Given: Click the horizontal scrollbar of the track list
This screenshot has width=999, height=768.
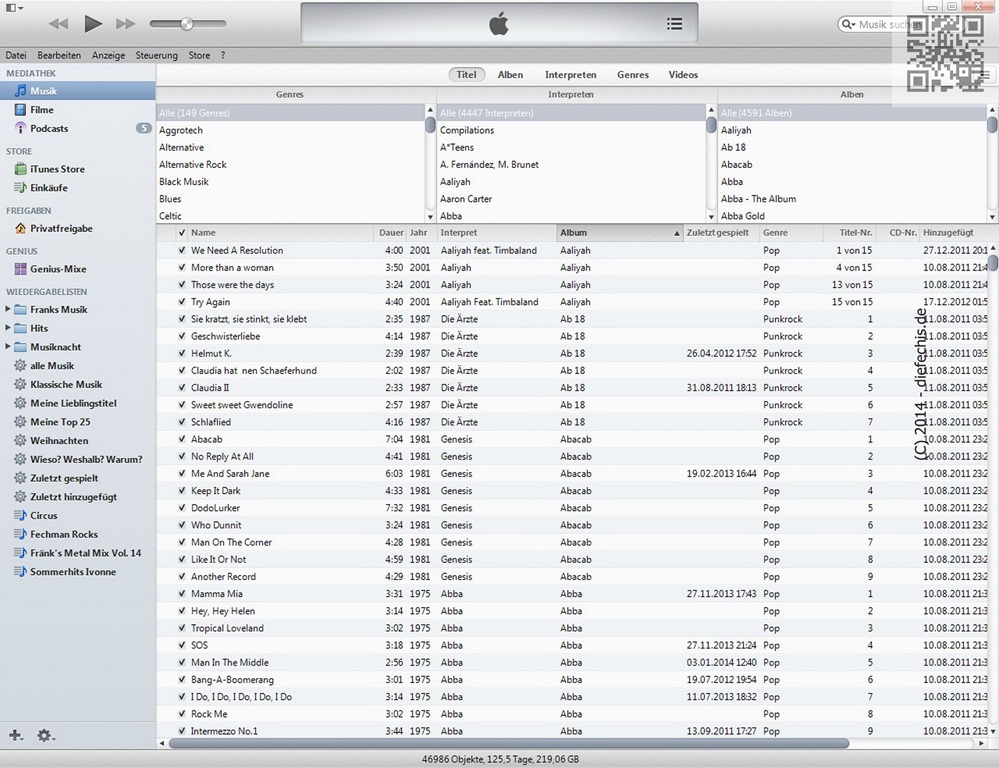Looking at the screenshot, I should coord(508,743).
